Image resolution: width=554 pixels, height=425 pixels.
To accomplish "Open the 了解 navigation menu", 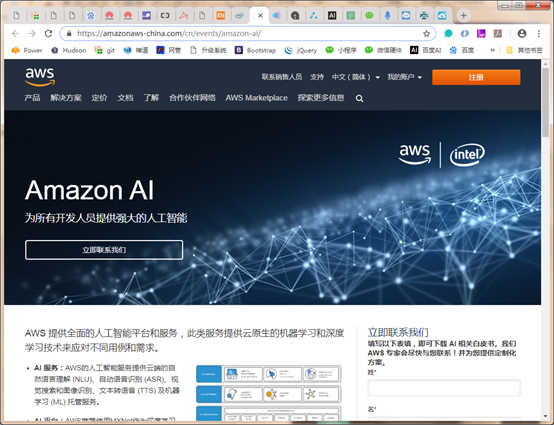I will 151,98.
